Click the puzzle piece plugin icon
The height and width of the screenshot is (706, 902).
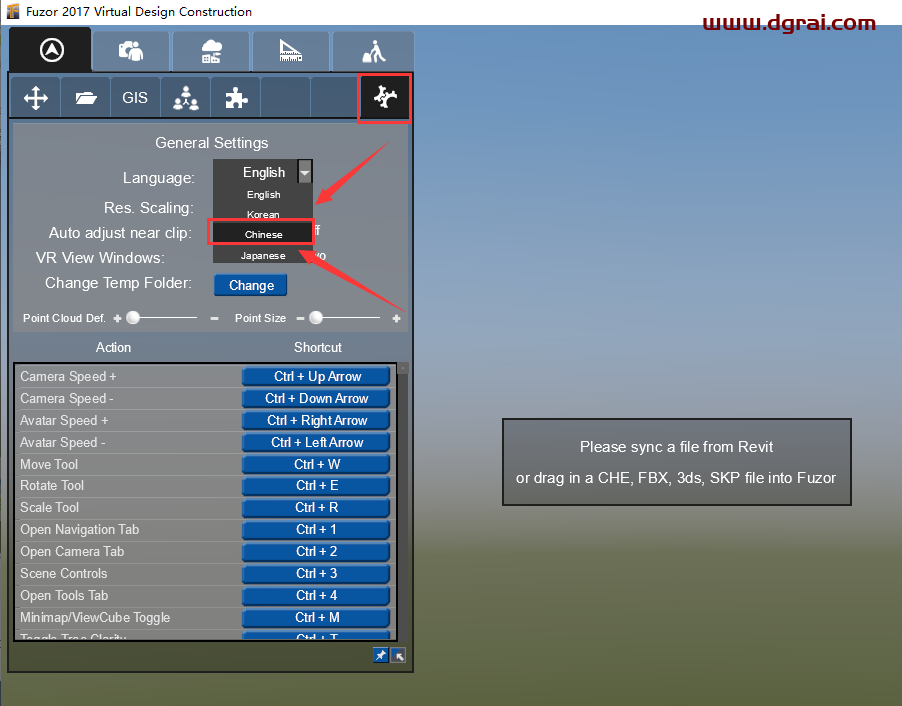coord(236,98)
